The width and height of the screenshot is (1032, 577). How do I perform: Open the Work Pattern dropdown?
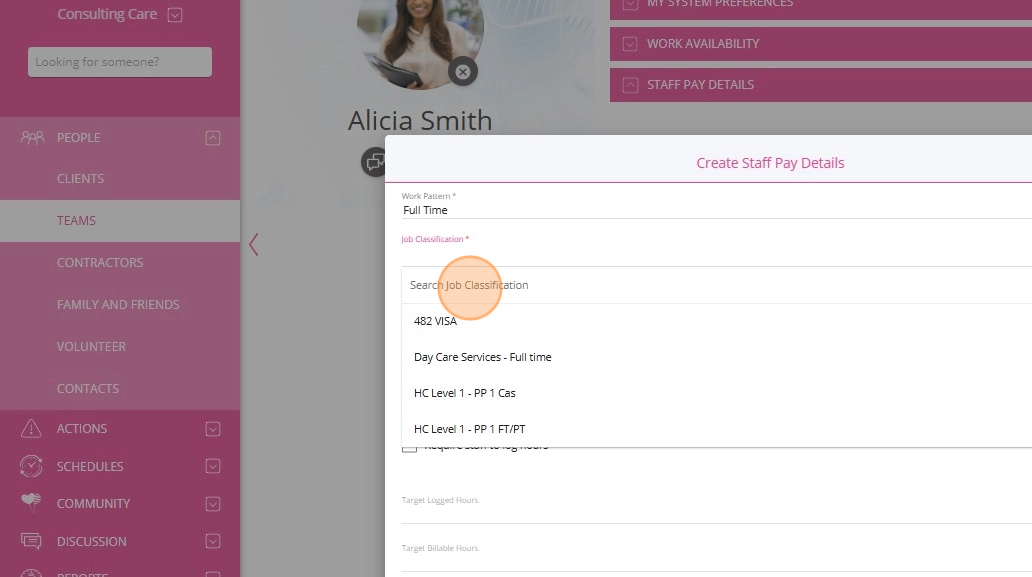pos(716,211)
